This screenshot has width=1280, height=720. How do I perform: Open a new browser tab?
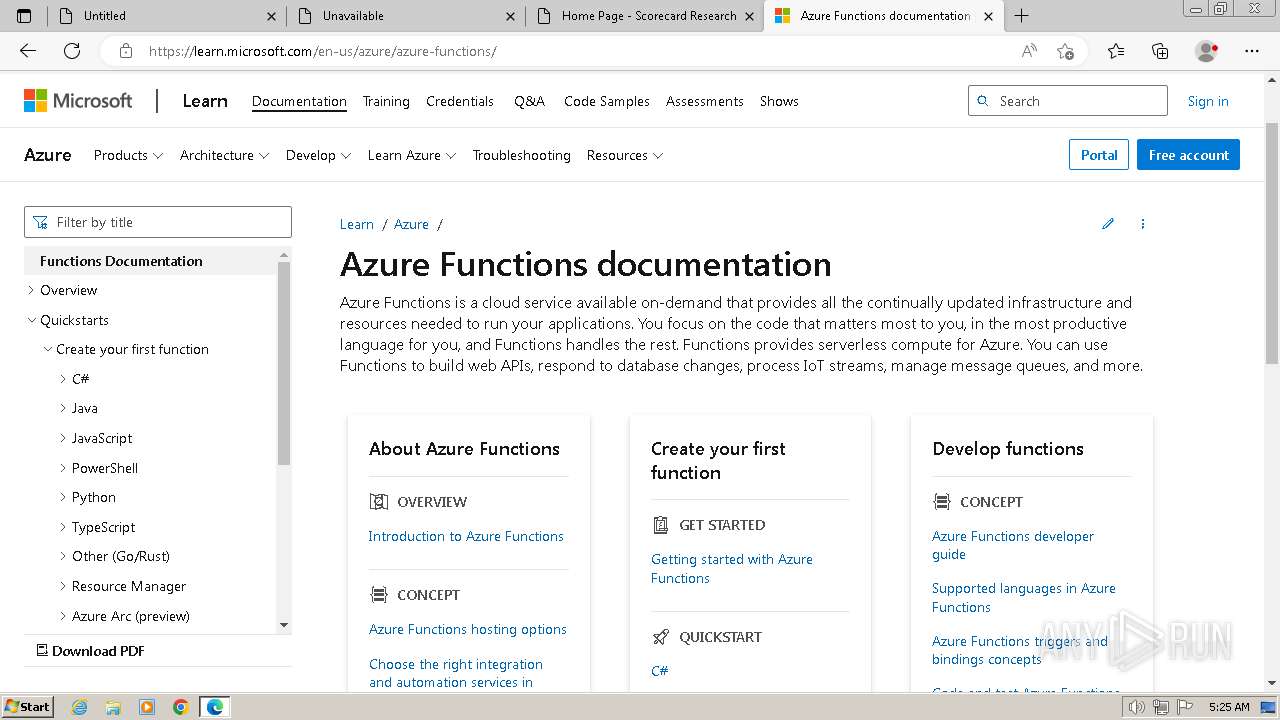(1021, 16)
